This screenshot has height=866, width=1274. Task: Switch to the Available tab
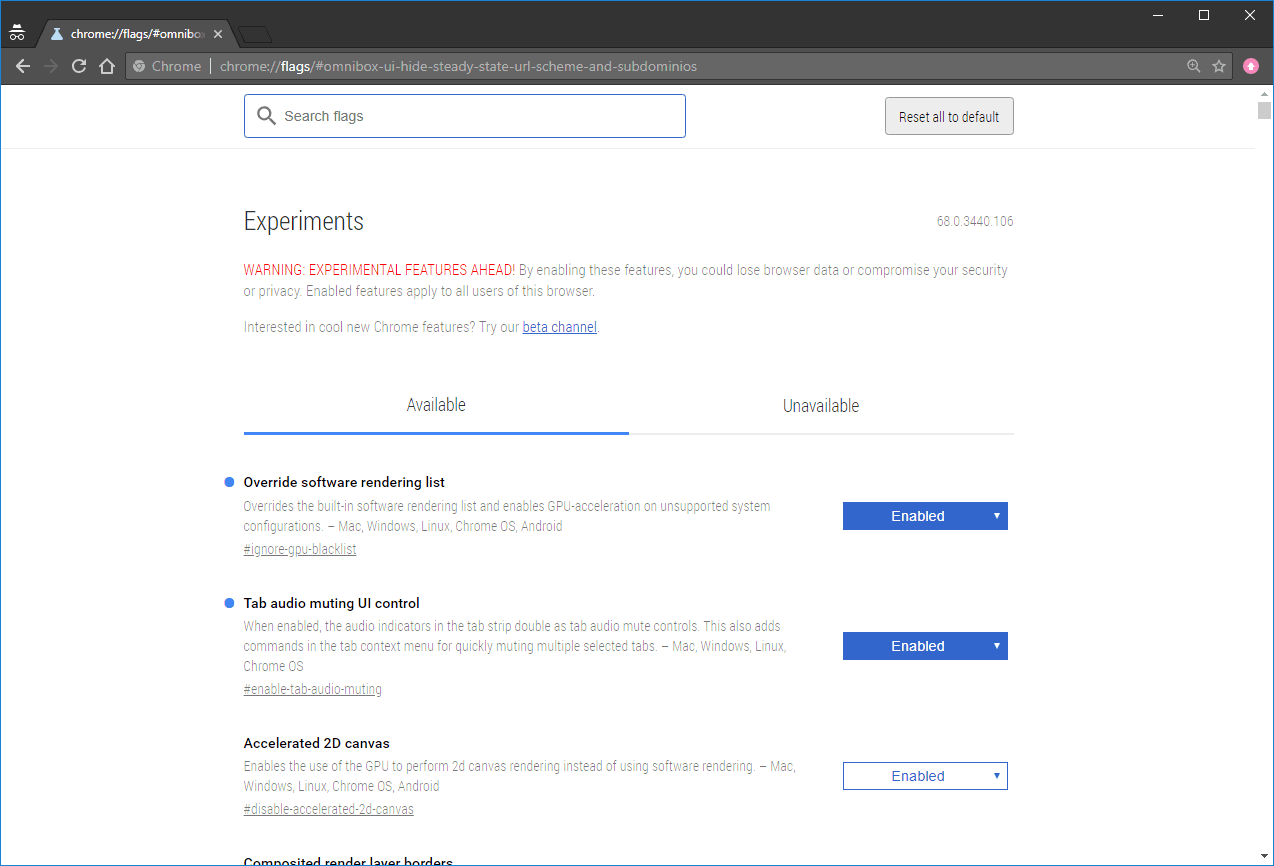click(436, 406)
